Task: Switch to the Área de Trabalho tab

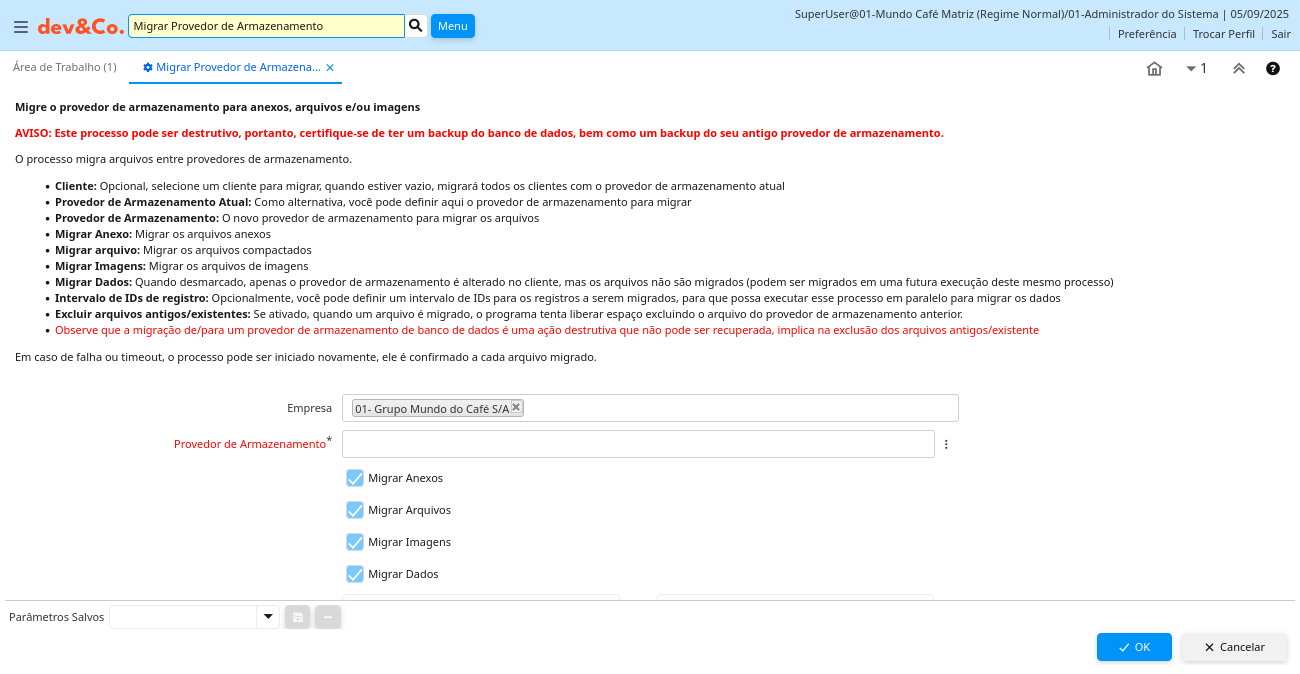Action: (x=65, y=67)
